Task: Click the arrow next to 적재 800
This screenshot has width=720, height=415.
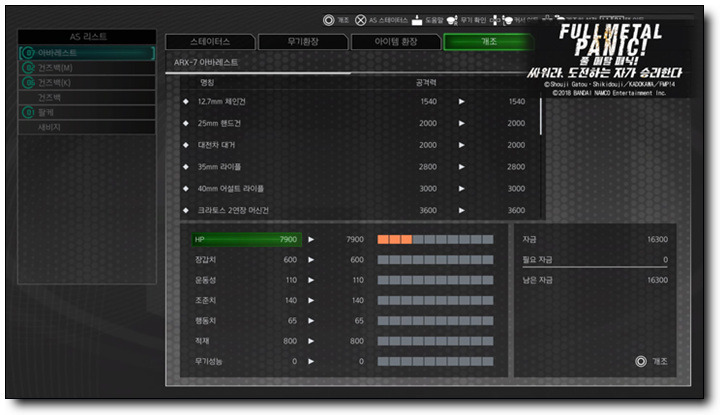Action: coord(311,341)
